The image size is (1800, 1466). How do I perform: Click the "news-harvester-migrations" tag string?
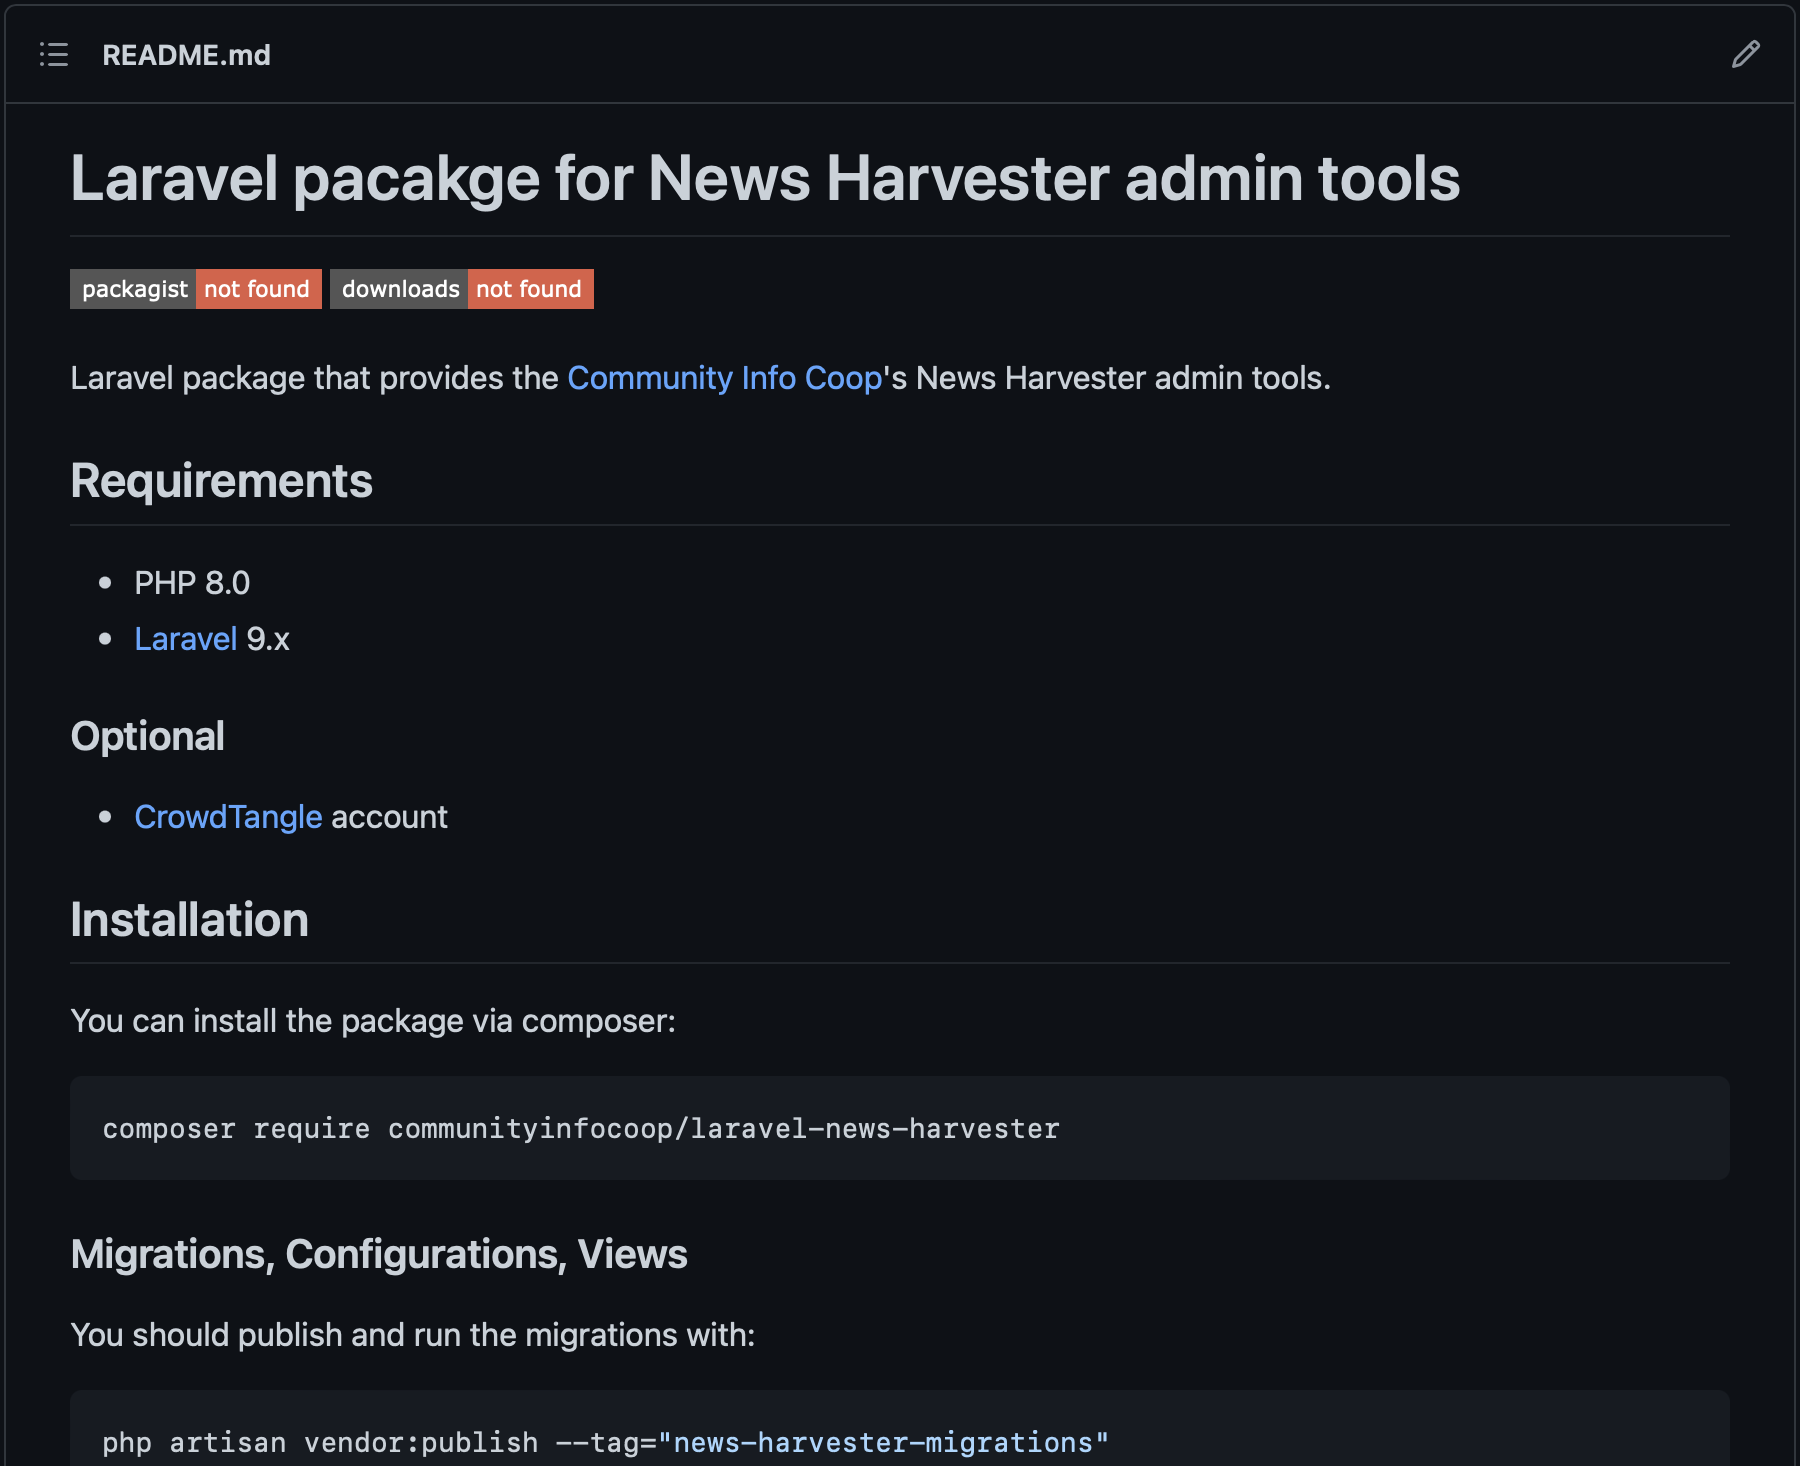click(x=883, y=1442)
